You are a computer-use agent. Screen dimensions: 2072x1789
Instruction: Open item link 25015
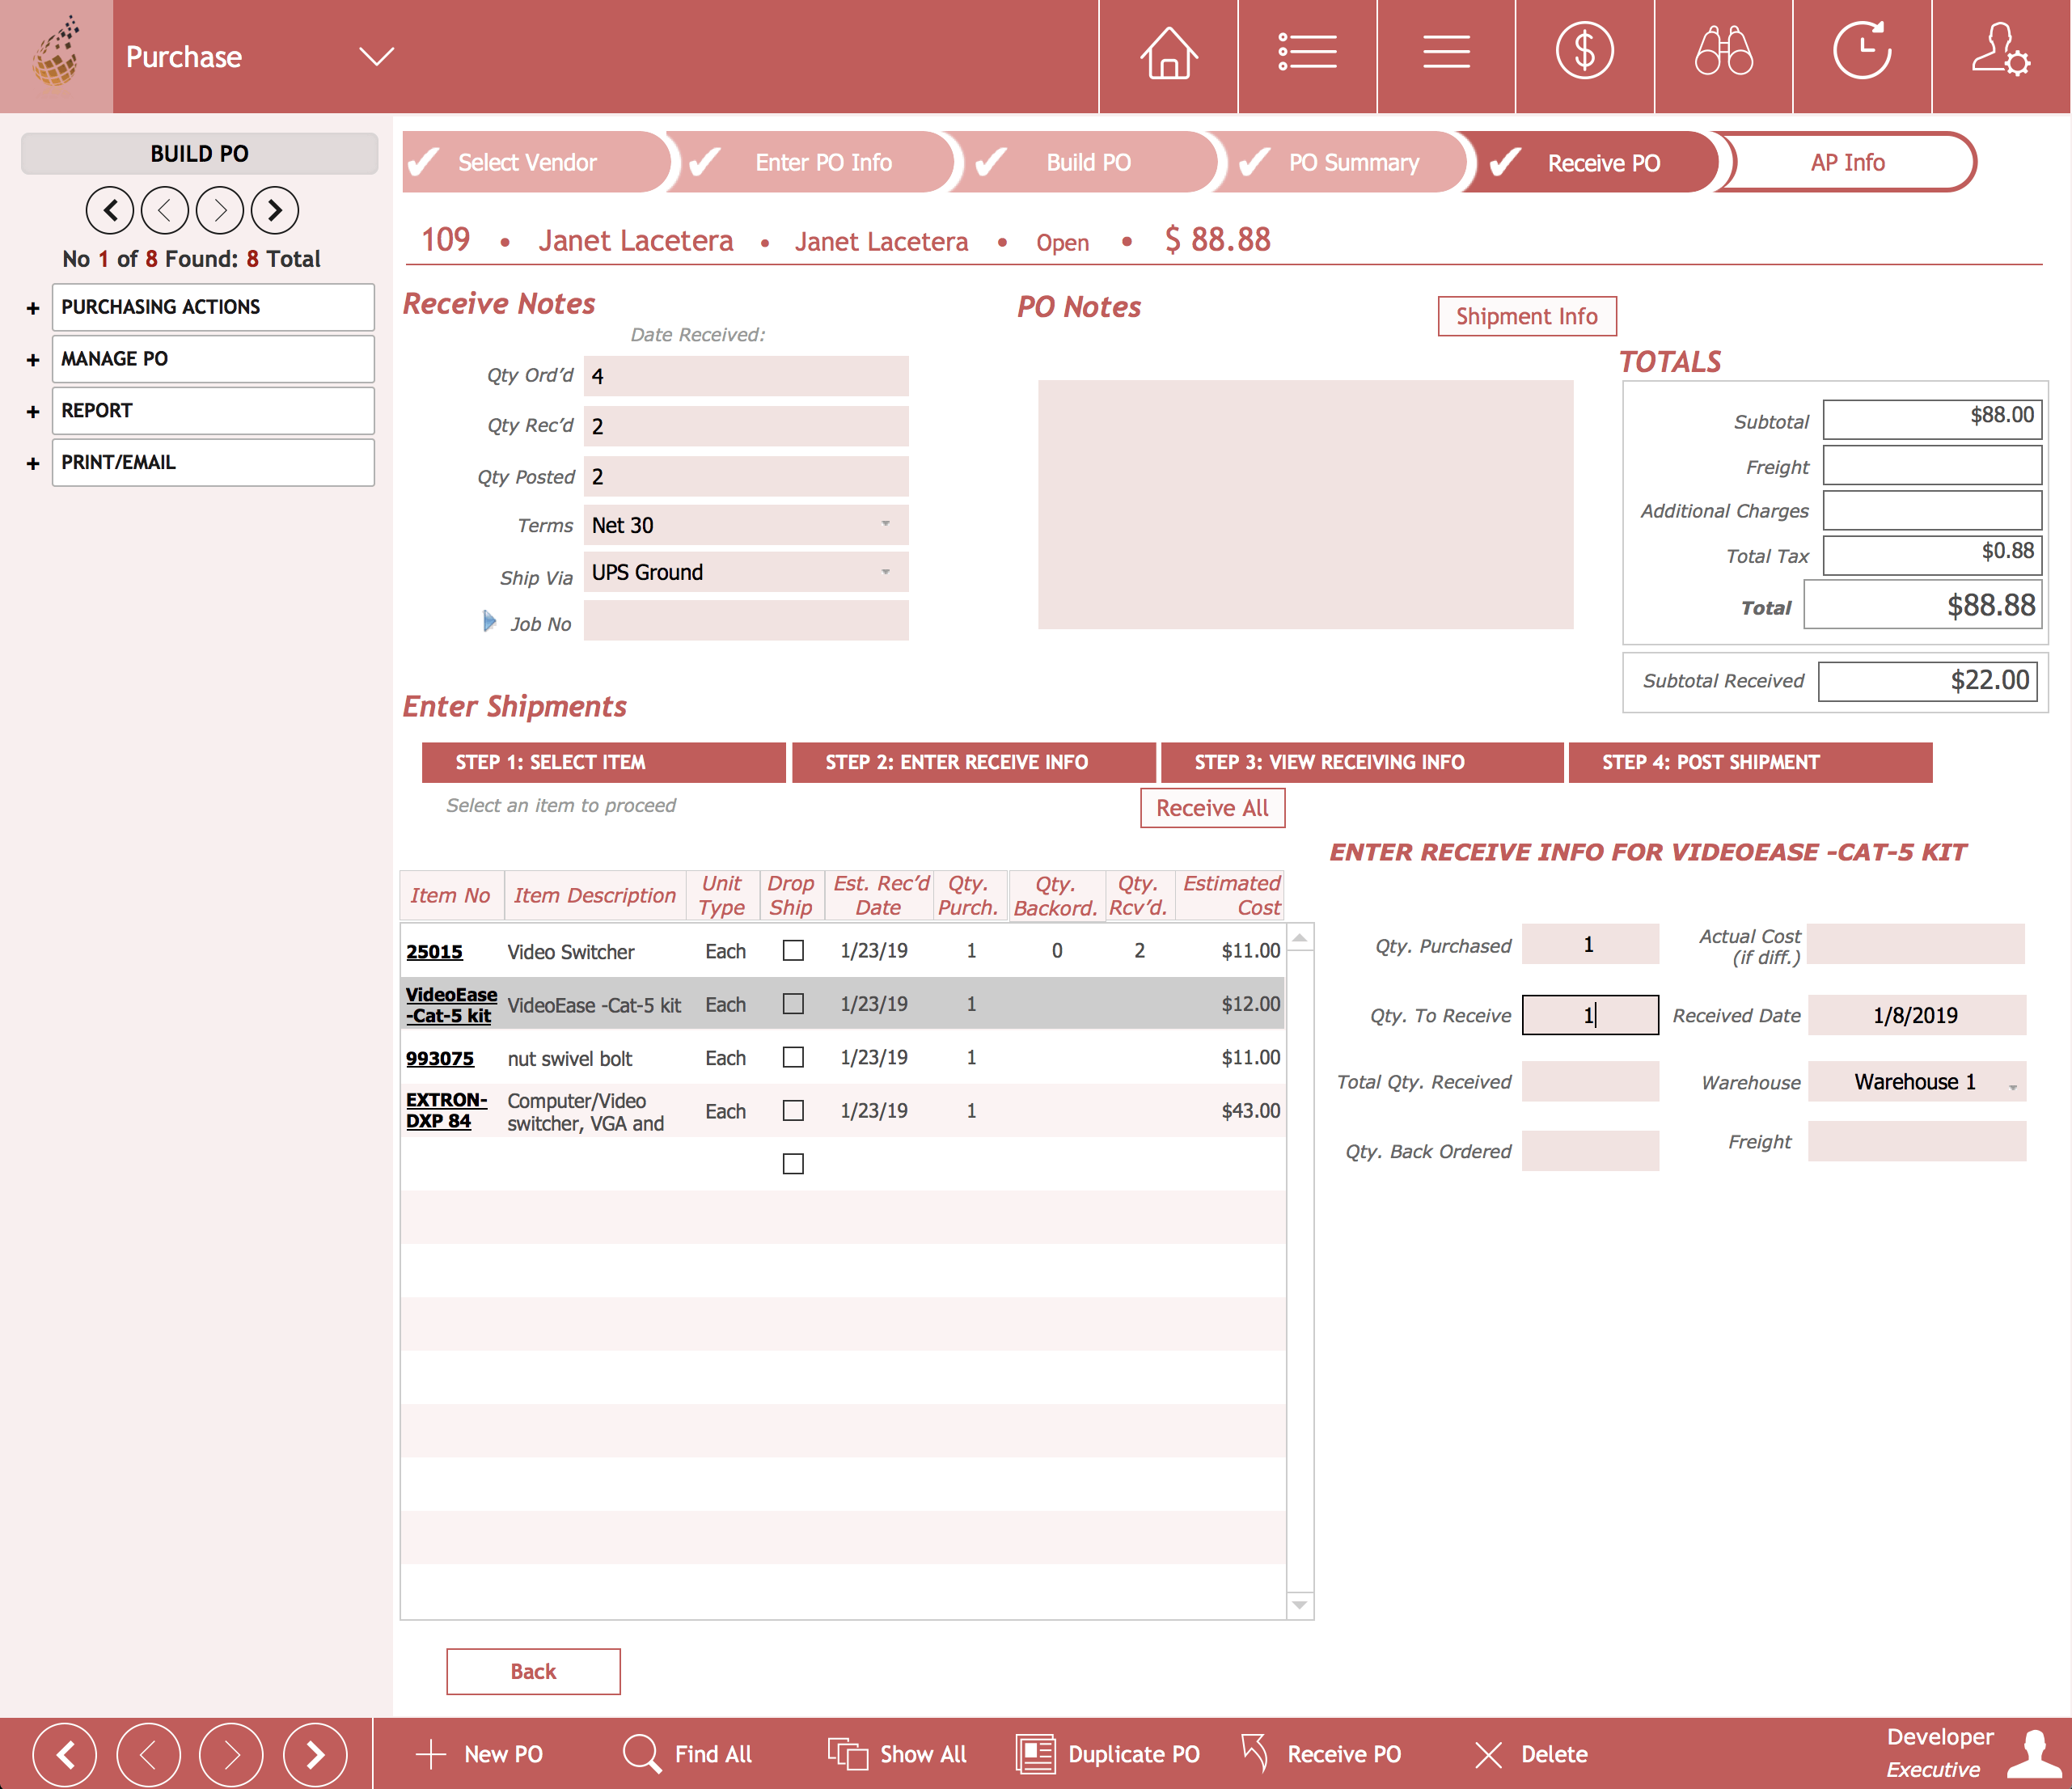coord(434,951)
